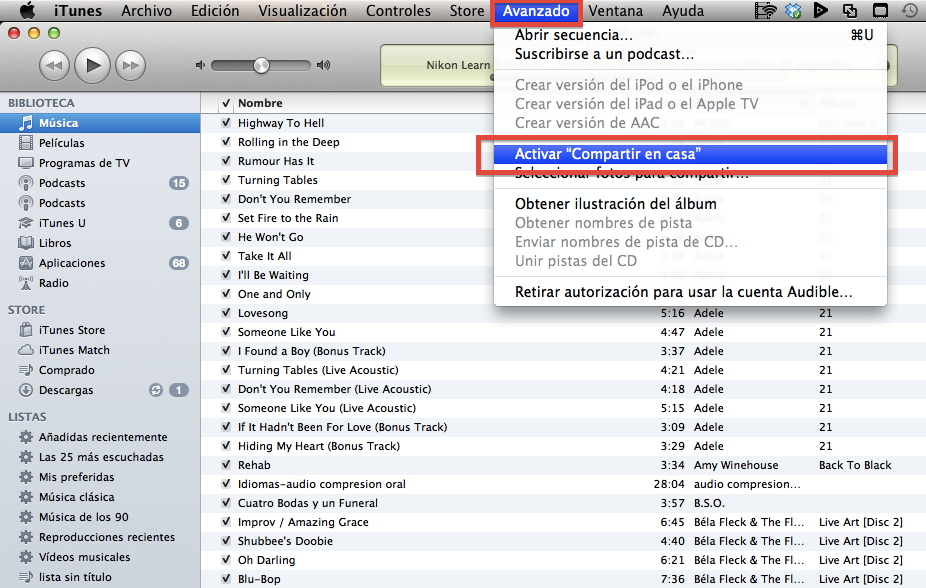The height and width of the screenshot is (588, 926).
Task: Open the Aplicaciones library
Action: pos(71,263)
